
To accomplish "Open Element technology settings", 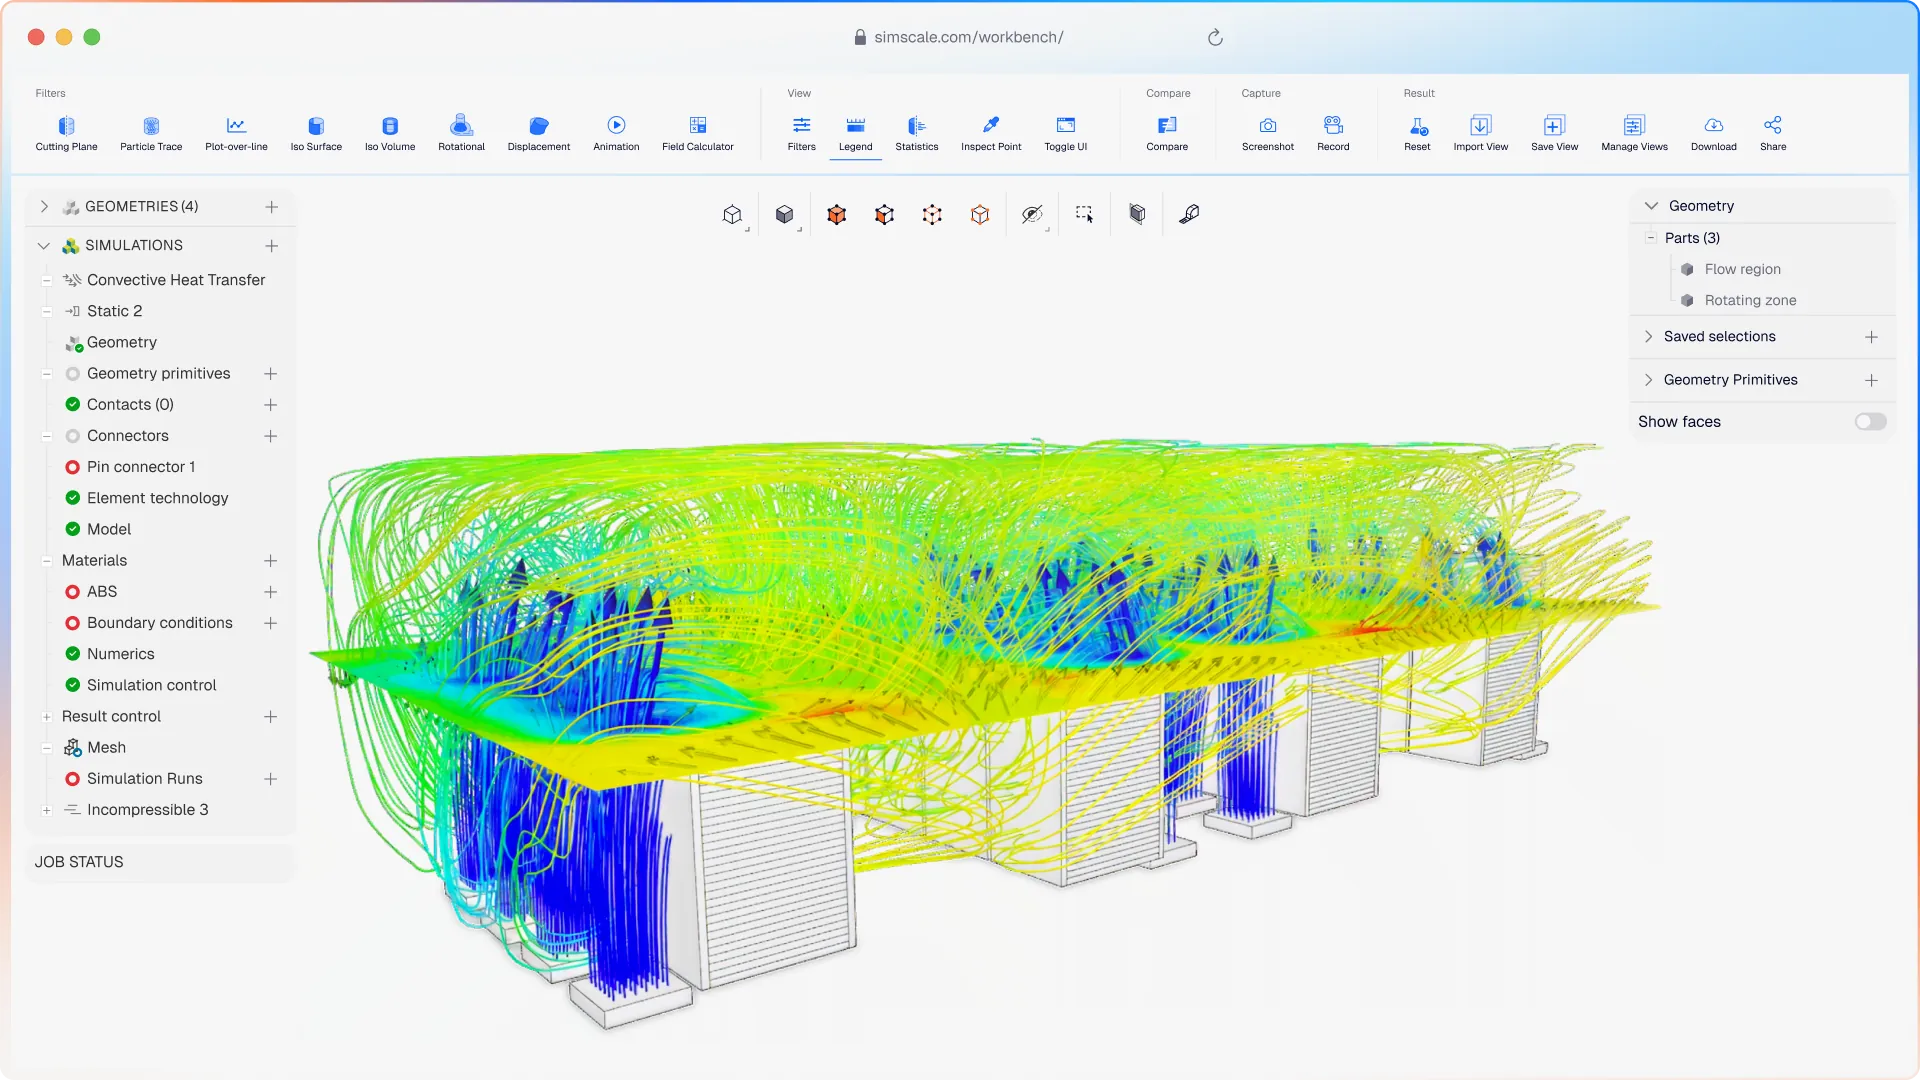I will pyautogui.click(x=157, y=498).
